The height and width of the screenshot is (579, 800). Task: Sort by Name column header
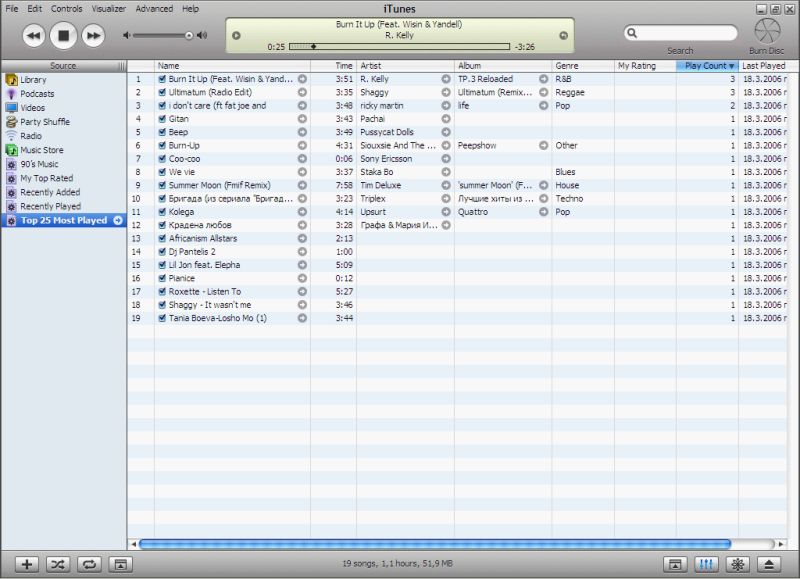[232, 66]
